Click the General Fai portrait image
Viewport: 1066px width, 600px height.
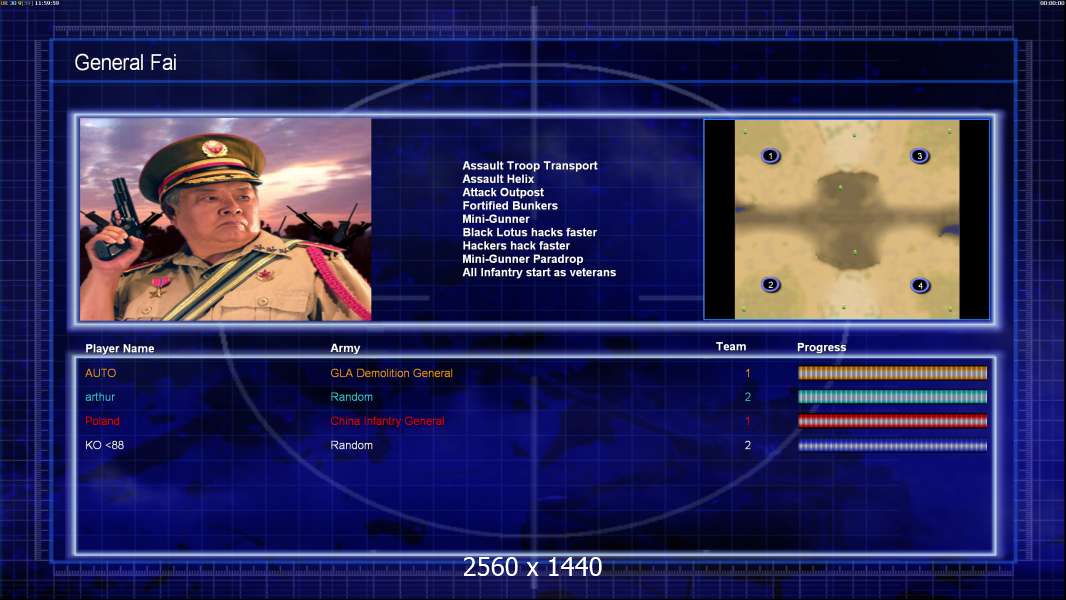pyautogui.click(x=226, y=219)
